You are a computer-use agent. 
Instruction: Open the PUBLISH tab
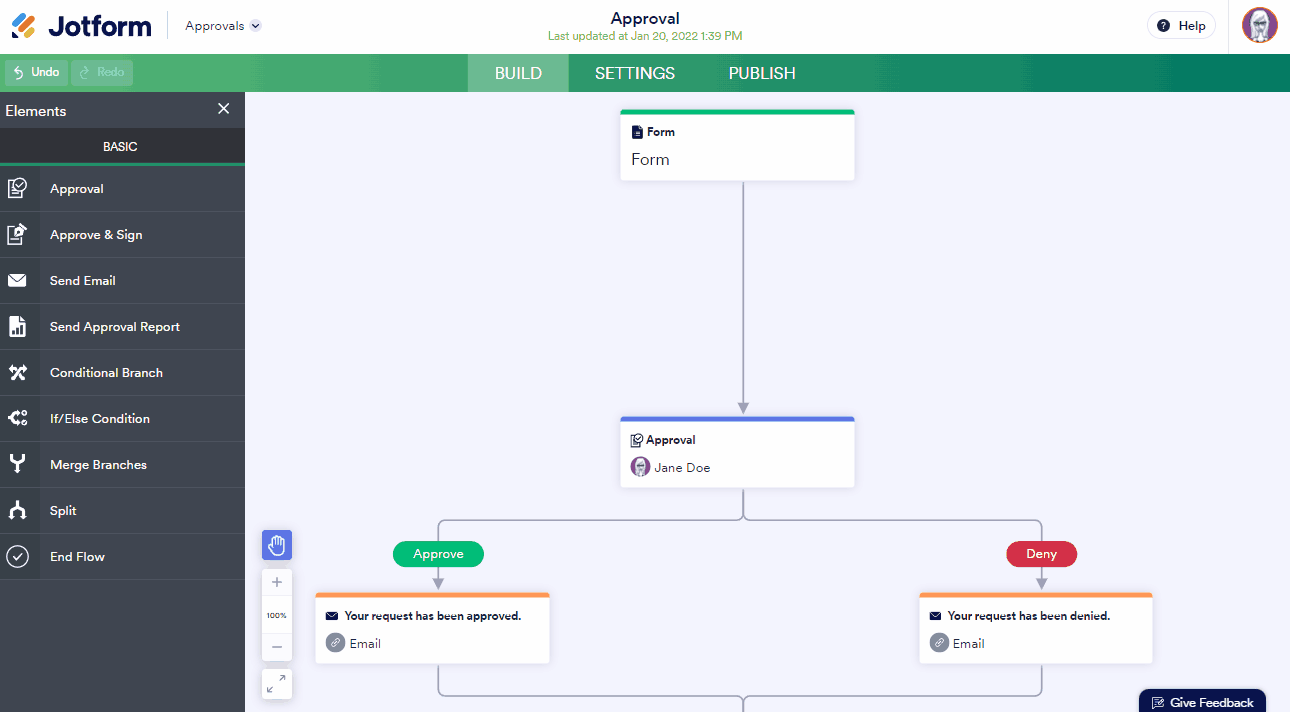pyautogui.click(x=762, y=73)
